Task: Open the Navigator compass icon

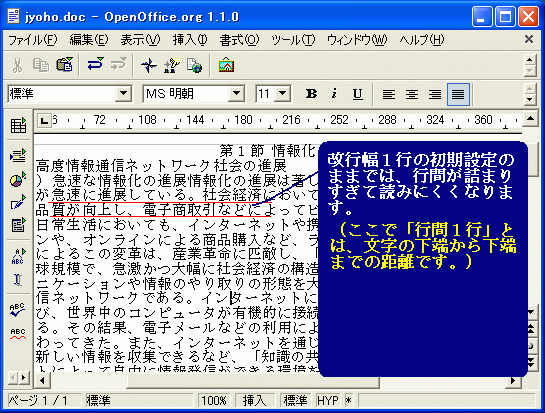Action: [149, 65]
